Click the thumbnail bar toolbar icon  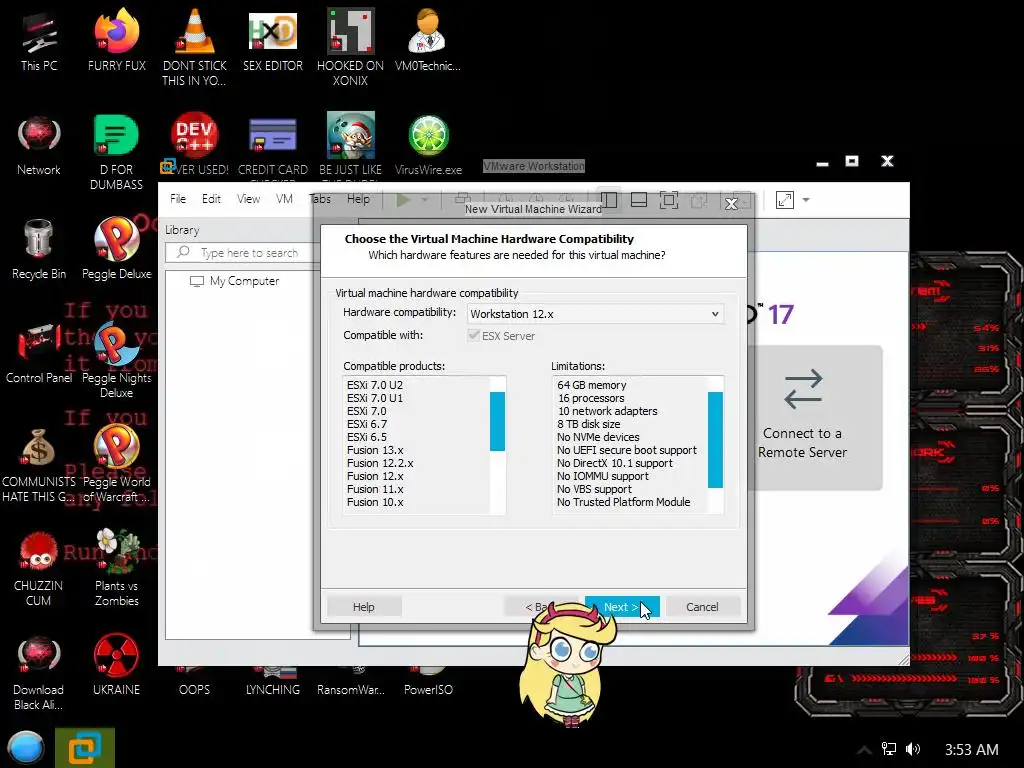639,200
